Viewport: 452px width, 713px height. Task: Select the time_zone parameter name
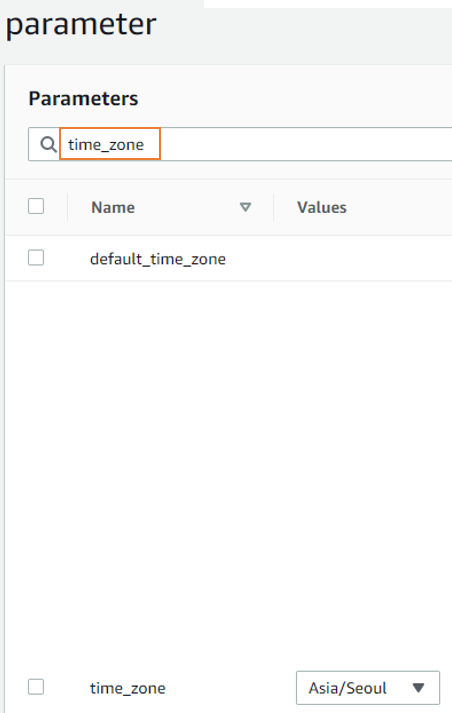pos(127,688)
